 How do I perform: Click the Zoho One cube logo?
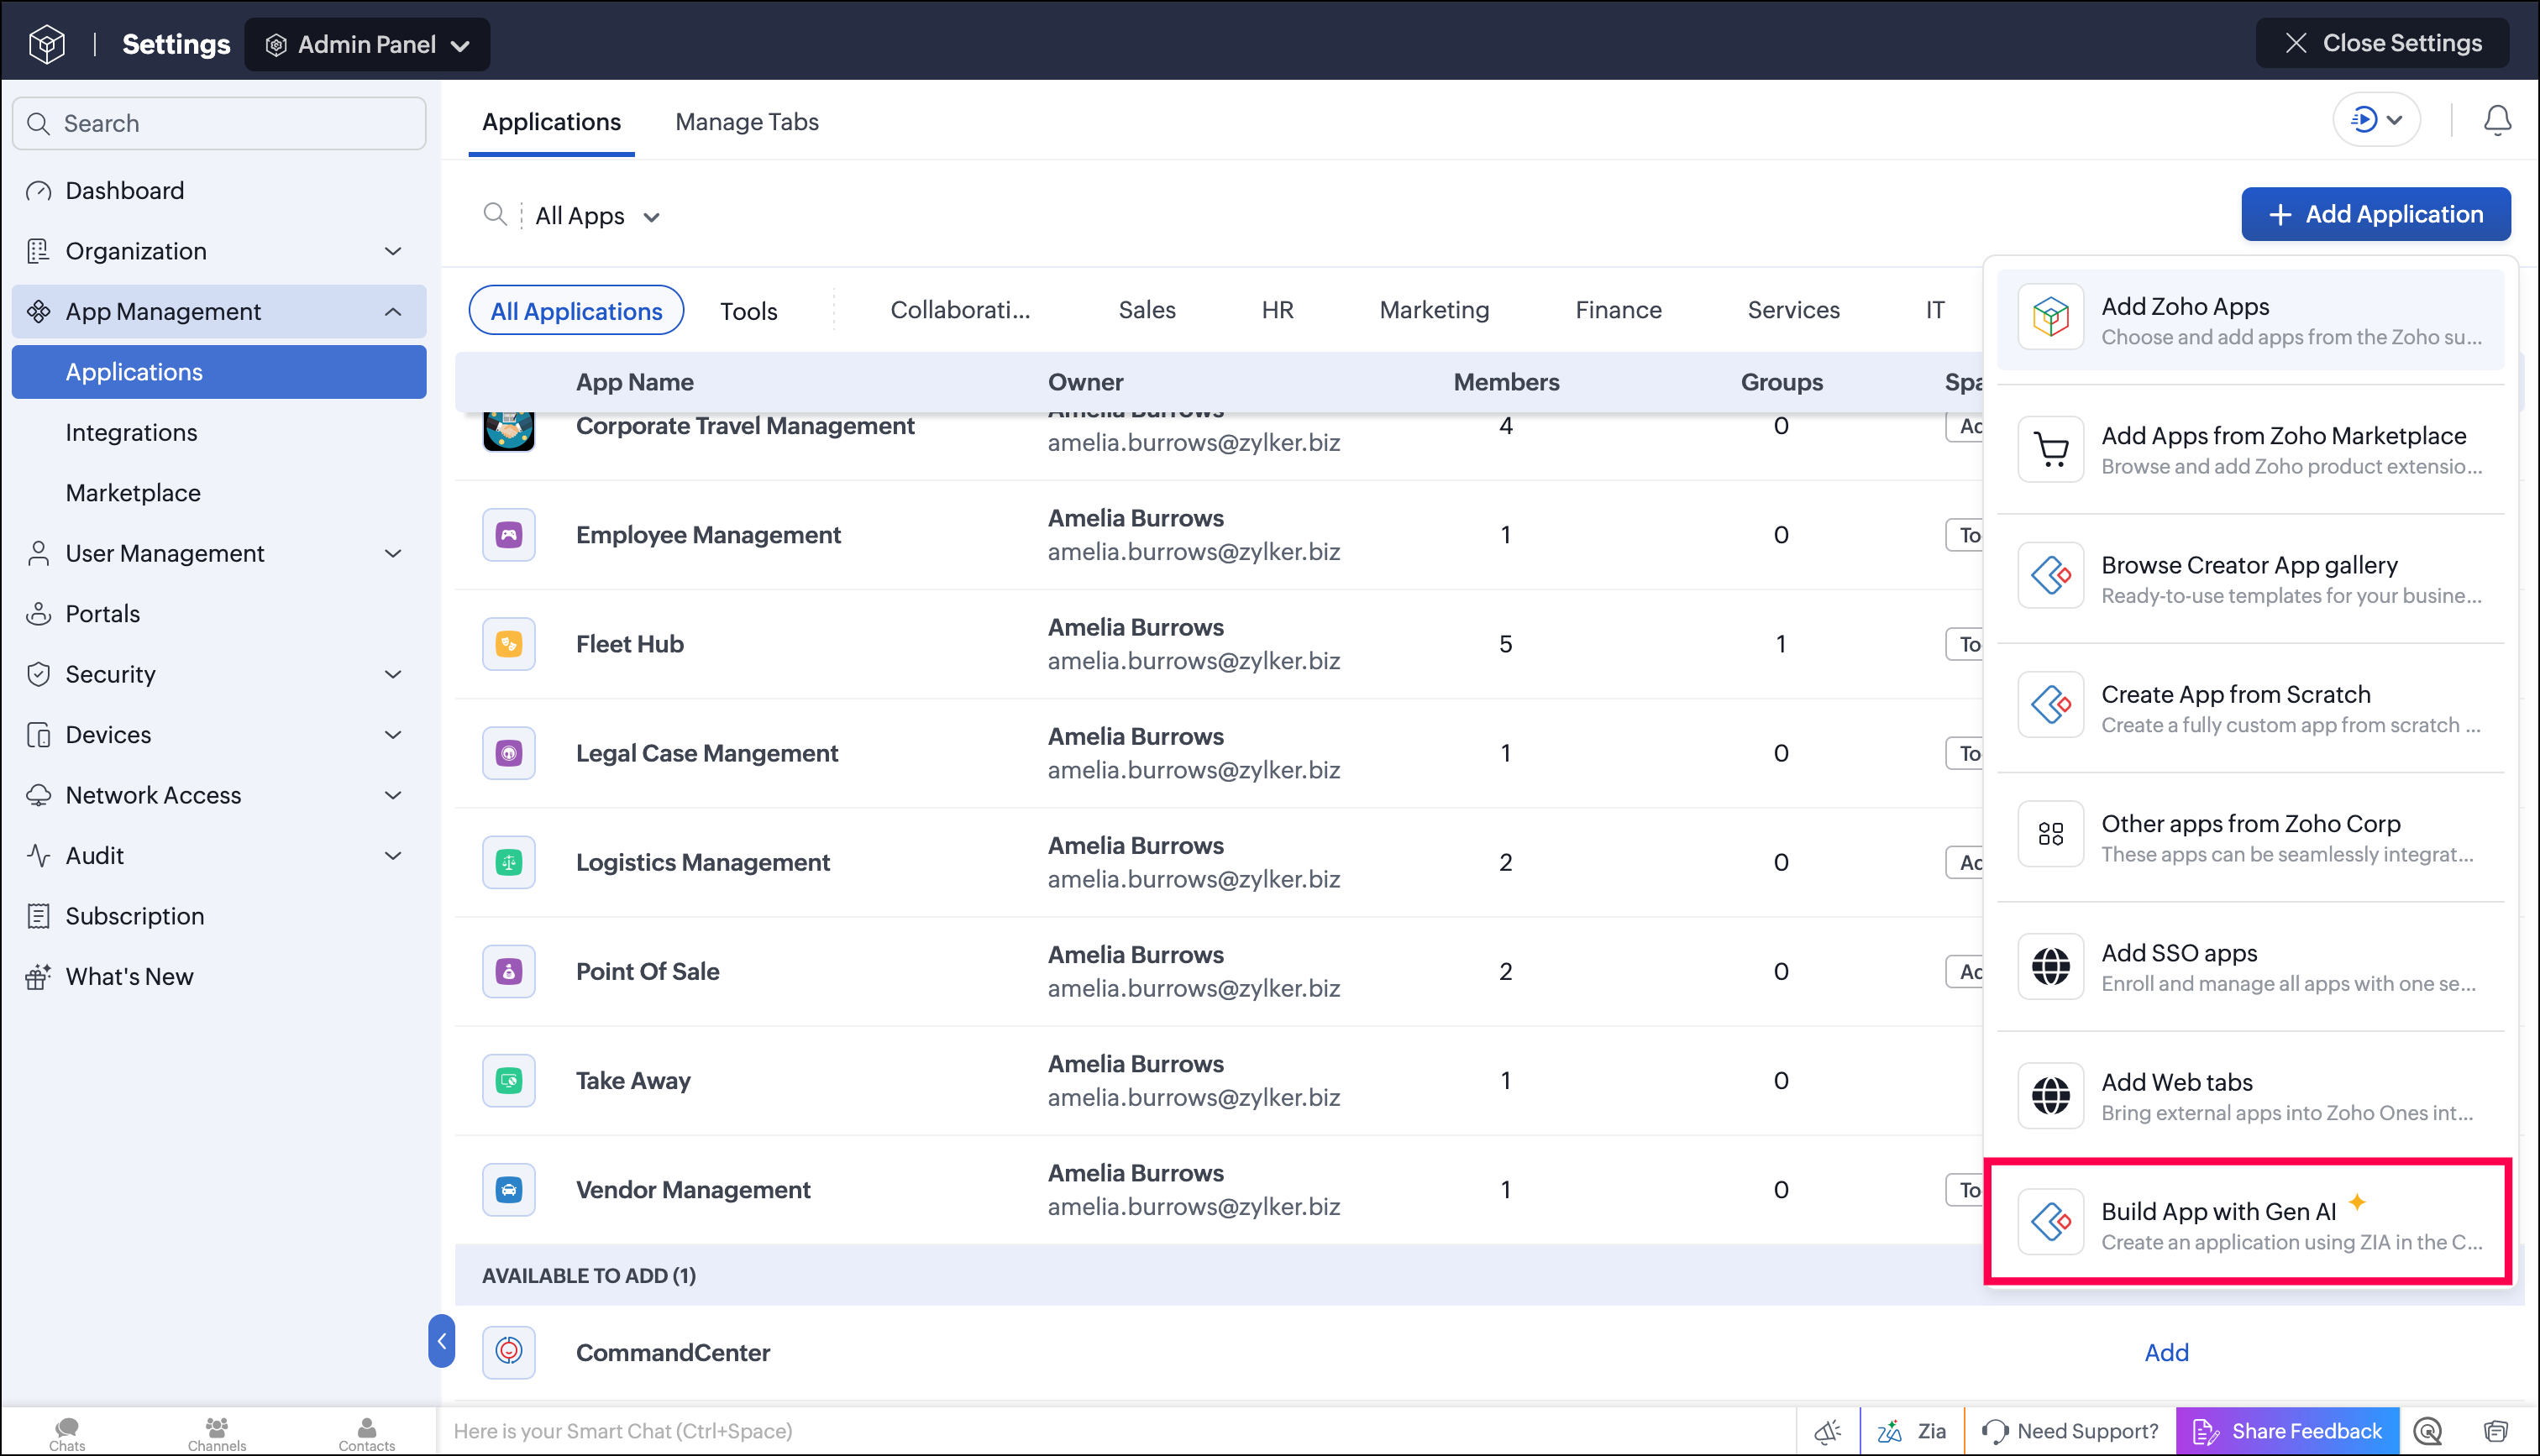(47, 44)
